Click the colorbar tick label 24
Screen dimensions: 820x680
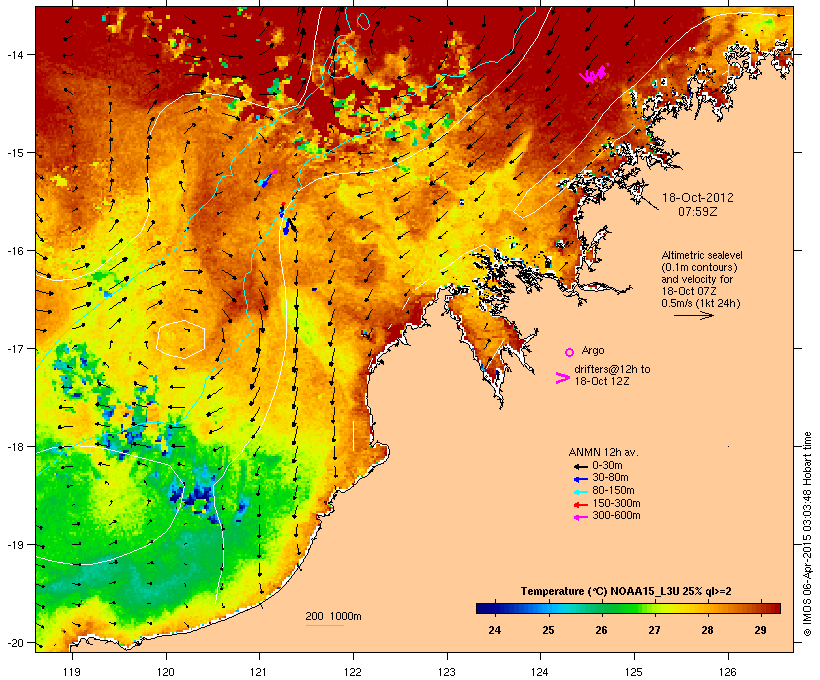pos(495,630)
